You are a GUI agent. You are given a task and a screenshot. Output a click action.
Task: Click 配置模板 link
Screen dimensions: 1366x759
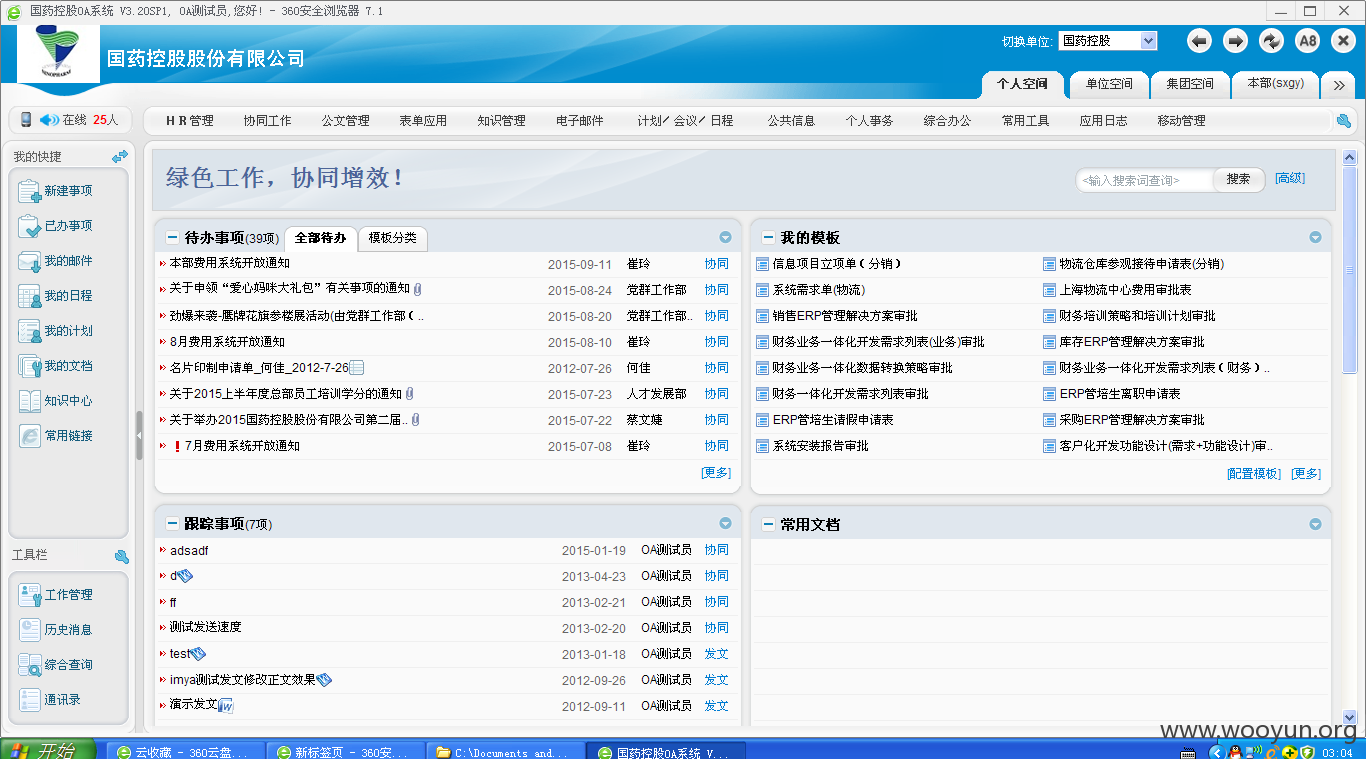tap(1254, 474)
